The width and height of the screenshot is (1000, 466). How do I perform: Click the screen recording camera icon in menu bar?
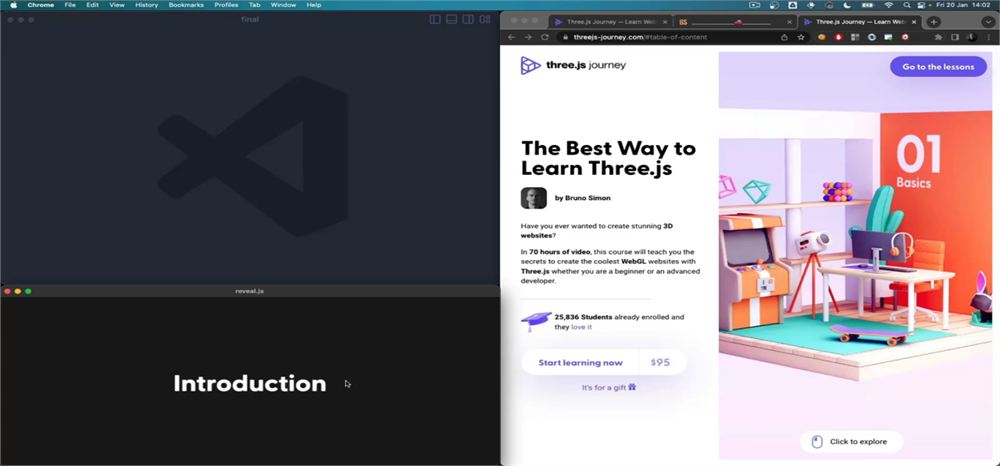point(754,5)
